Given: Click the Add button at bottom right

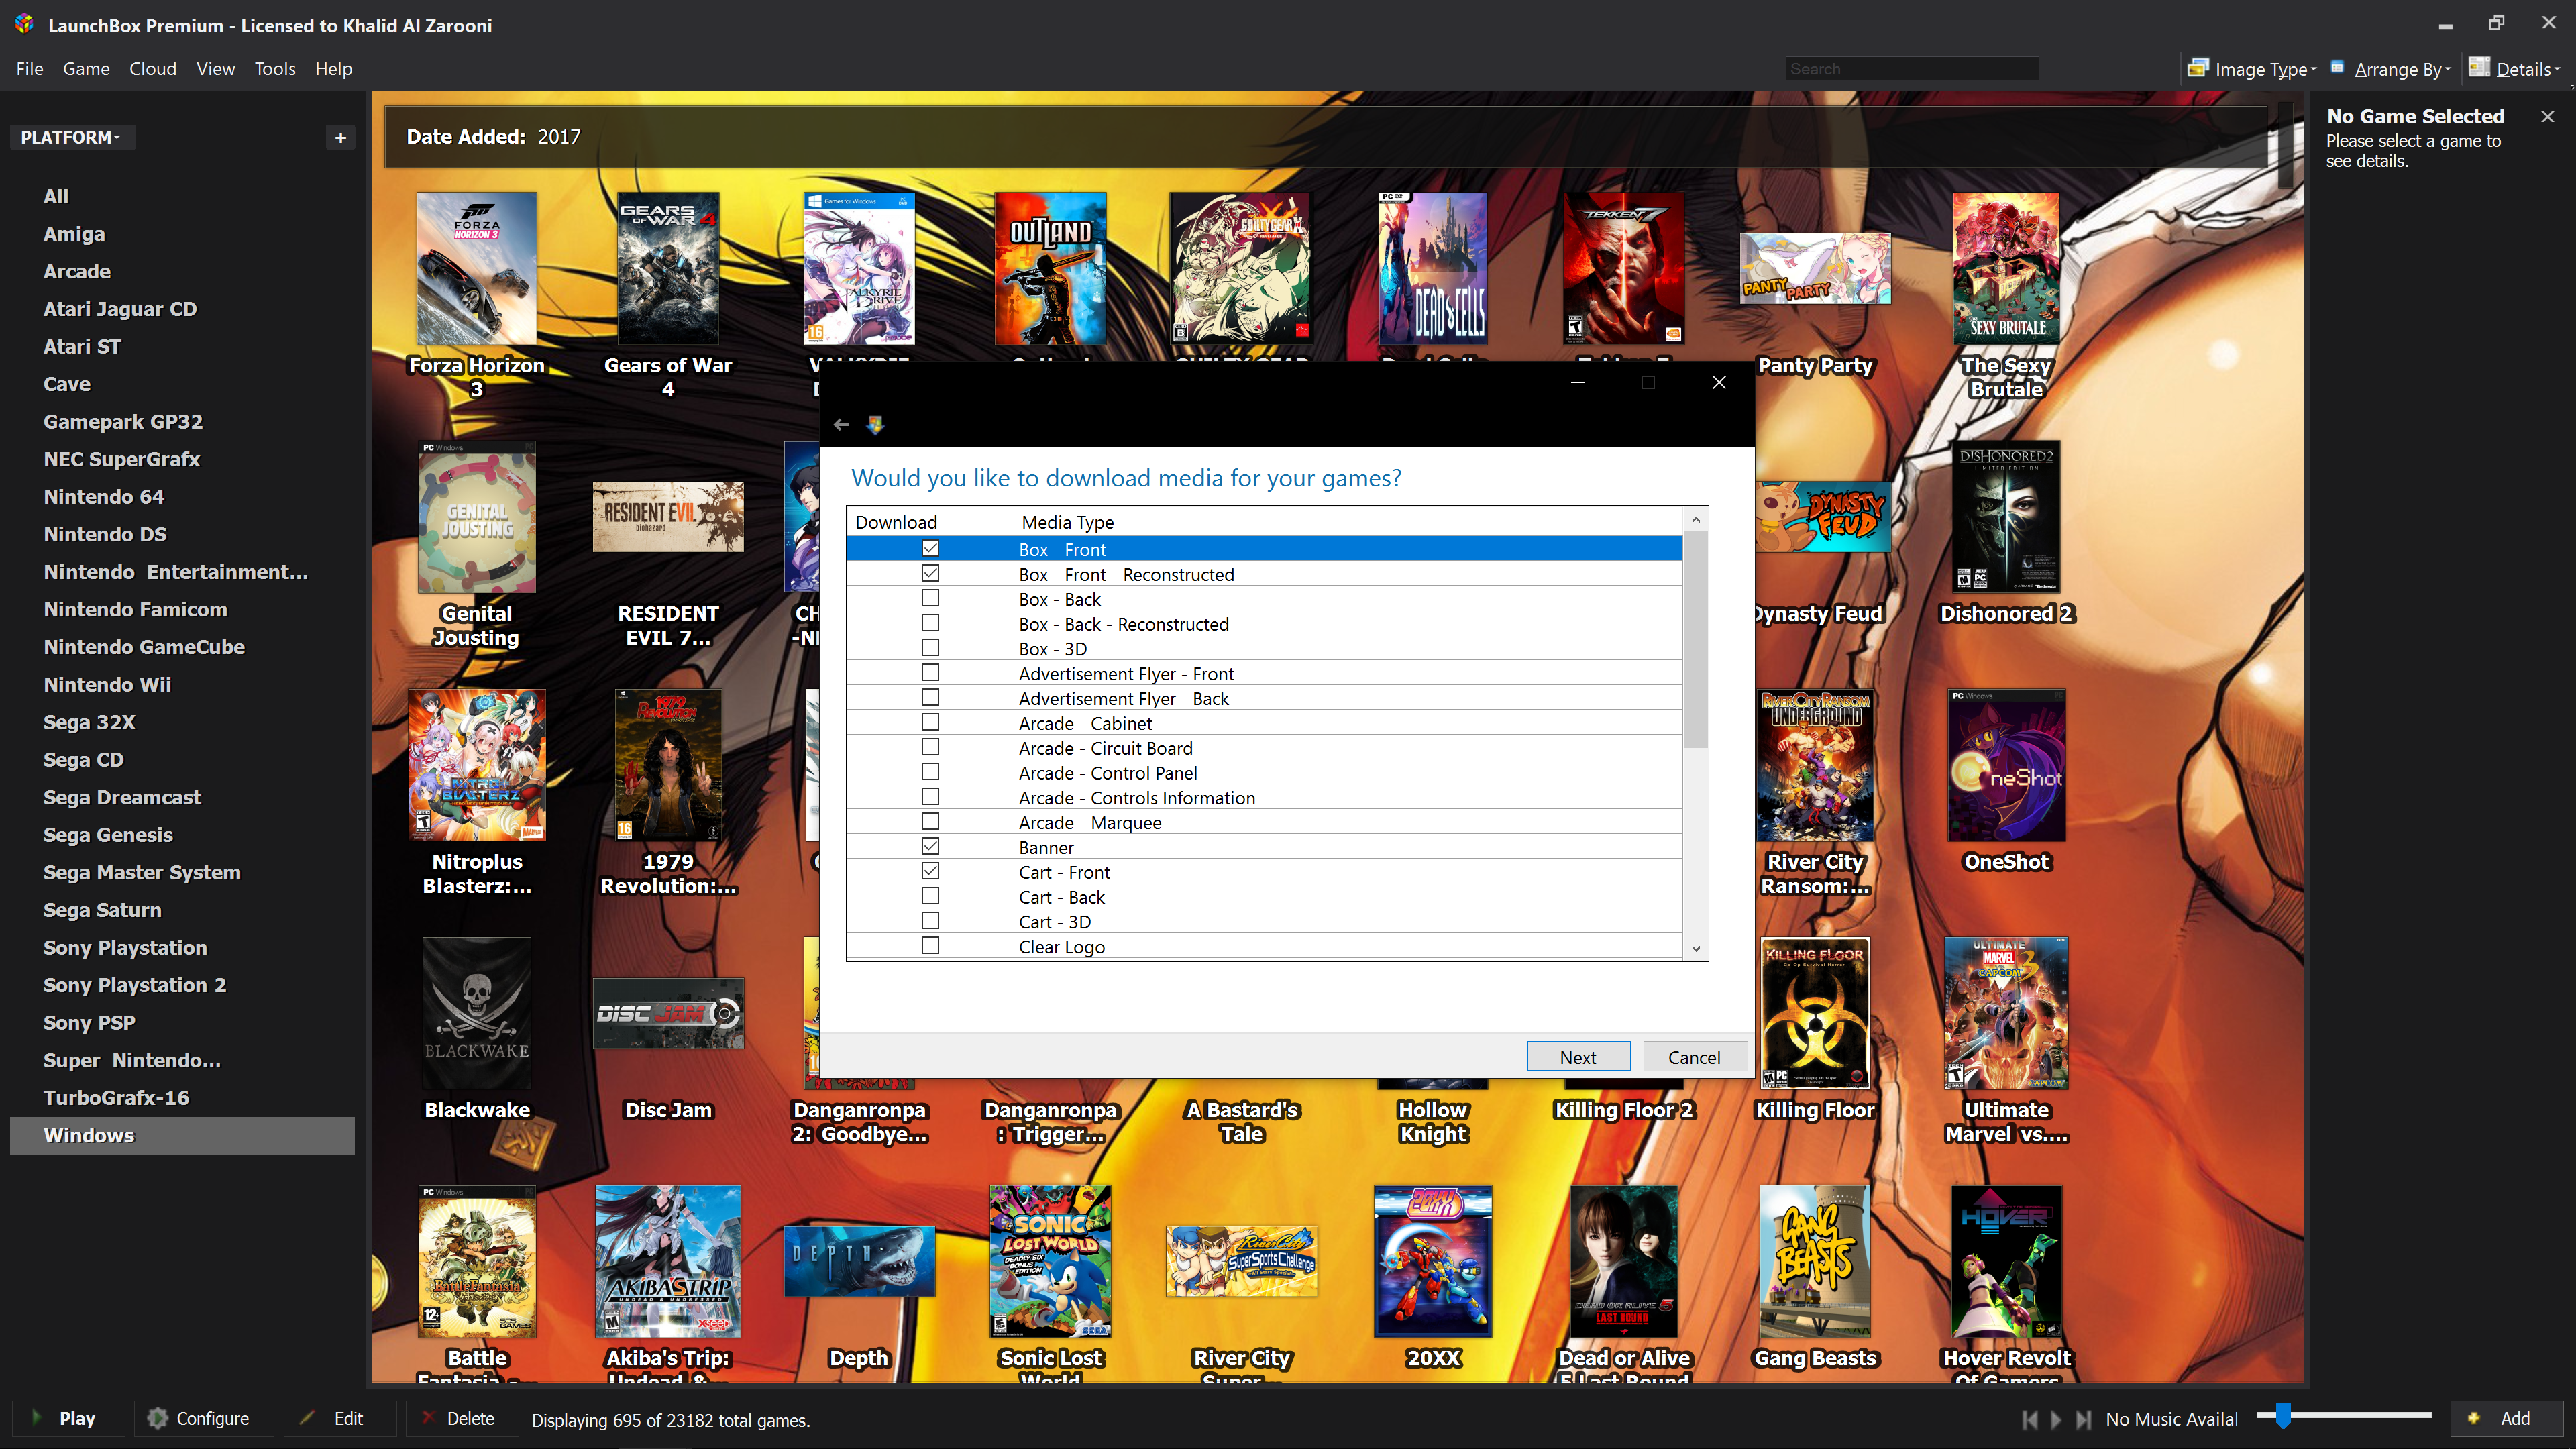Looking at the screenshot, I should (x=2505, y=1418).
